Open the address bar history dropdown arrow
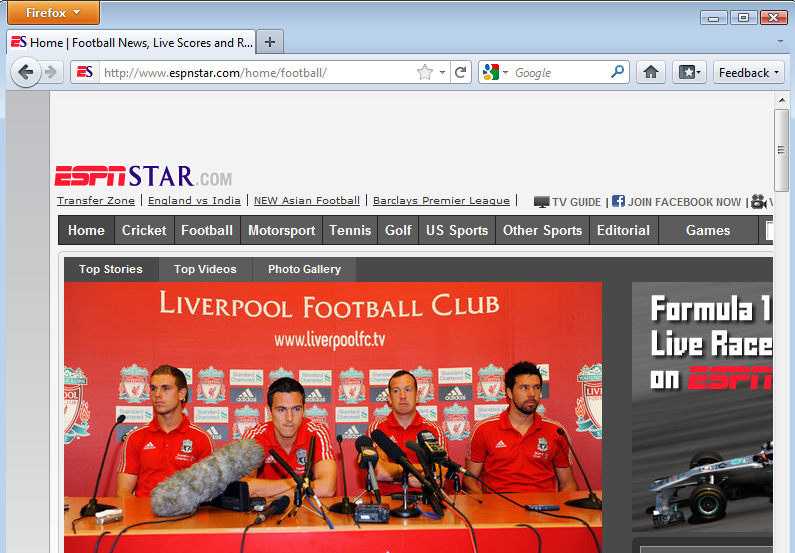795x553 pixels. tap(442, 72)
